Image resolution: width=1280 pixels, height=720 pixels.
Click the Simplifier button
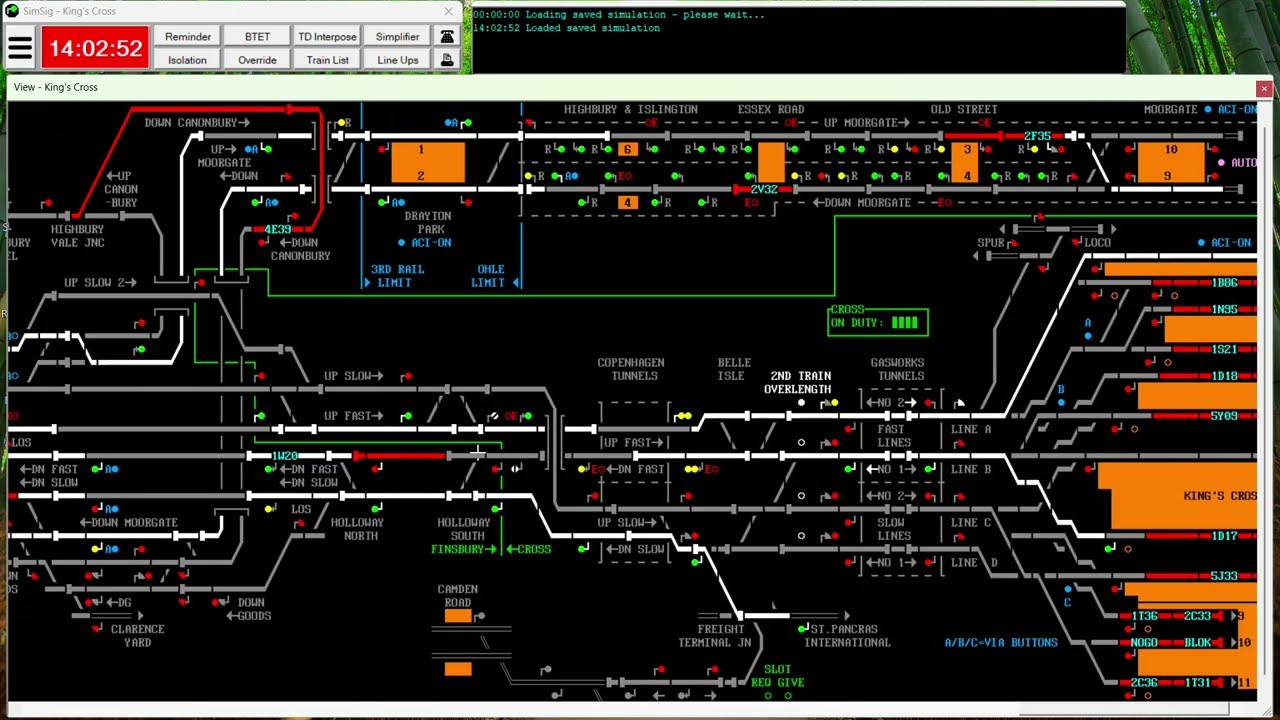pos(397,36)
